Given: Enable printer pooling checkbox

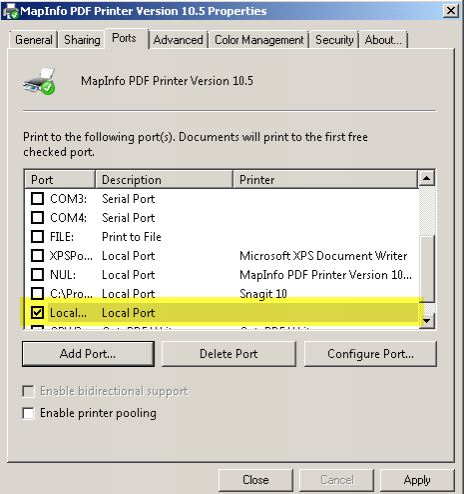Looking at the screenshot, I should point(28,413).
